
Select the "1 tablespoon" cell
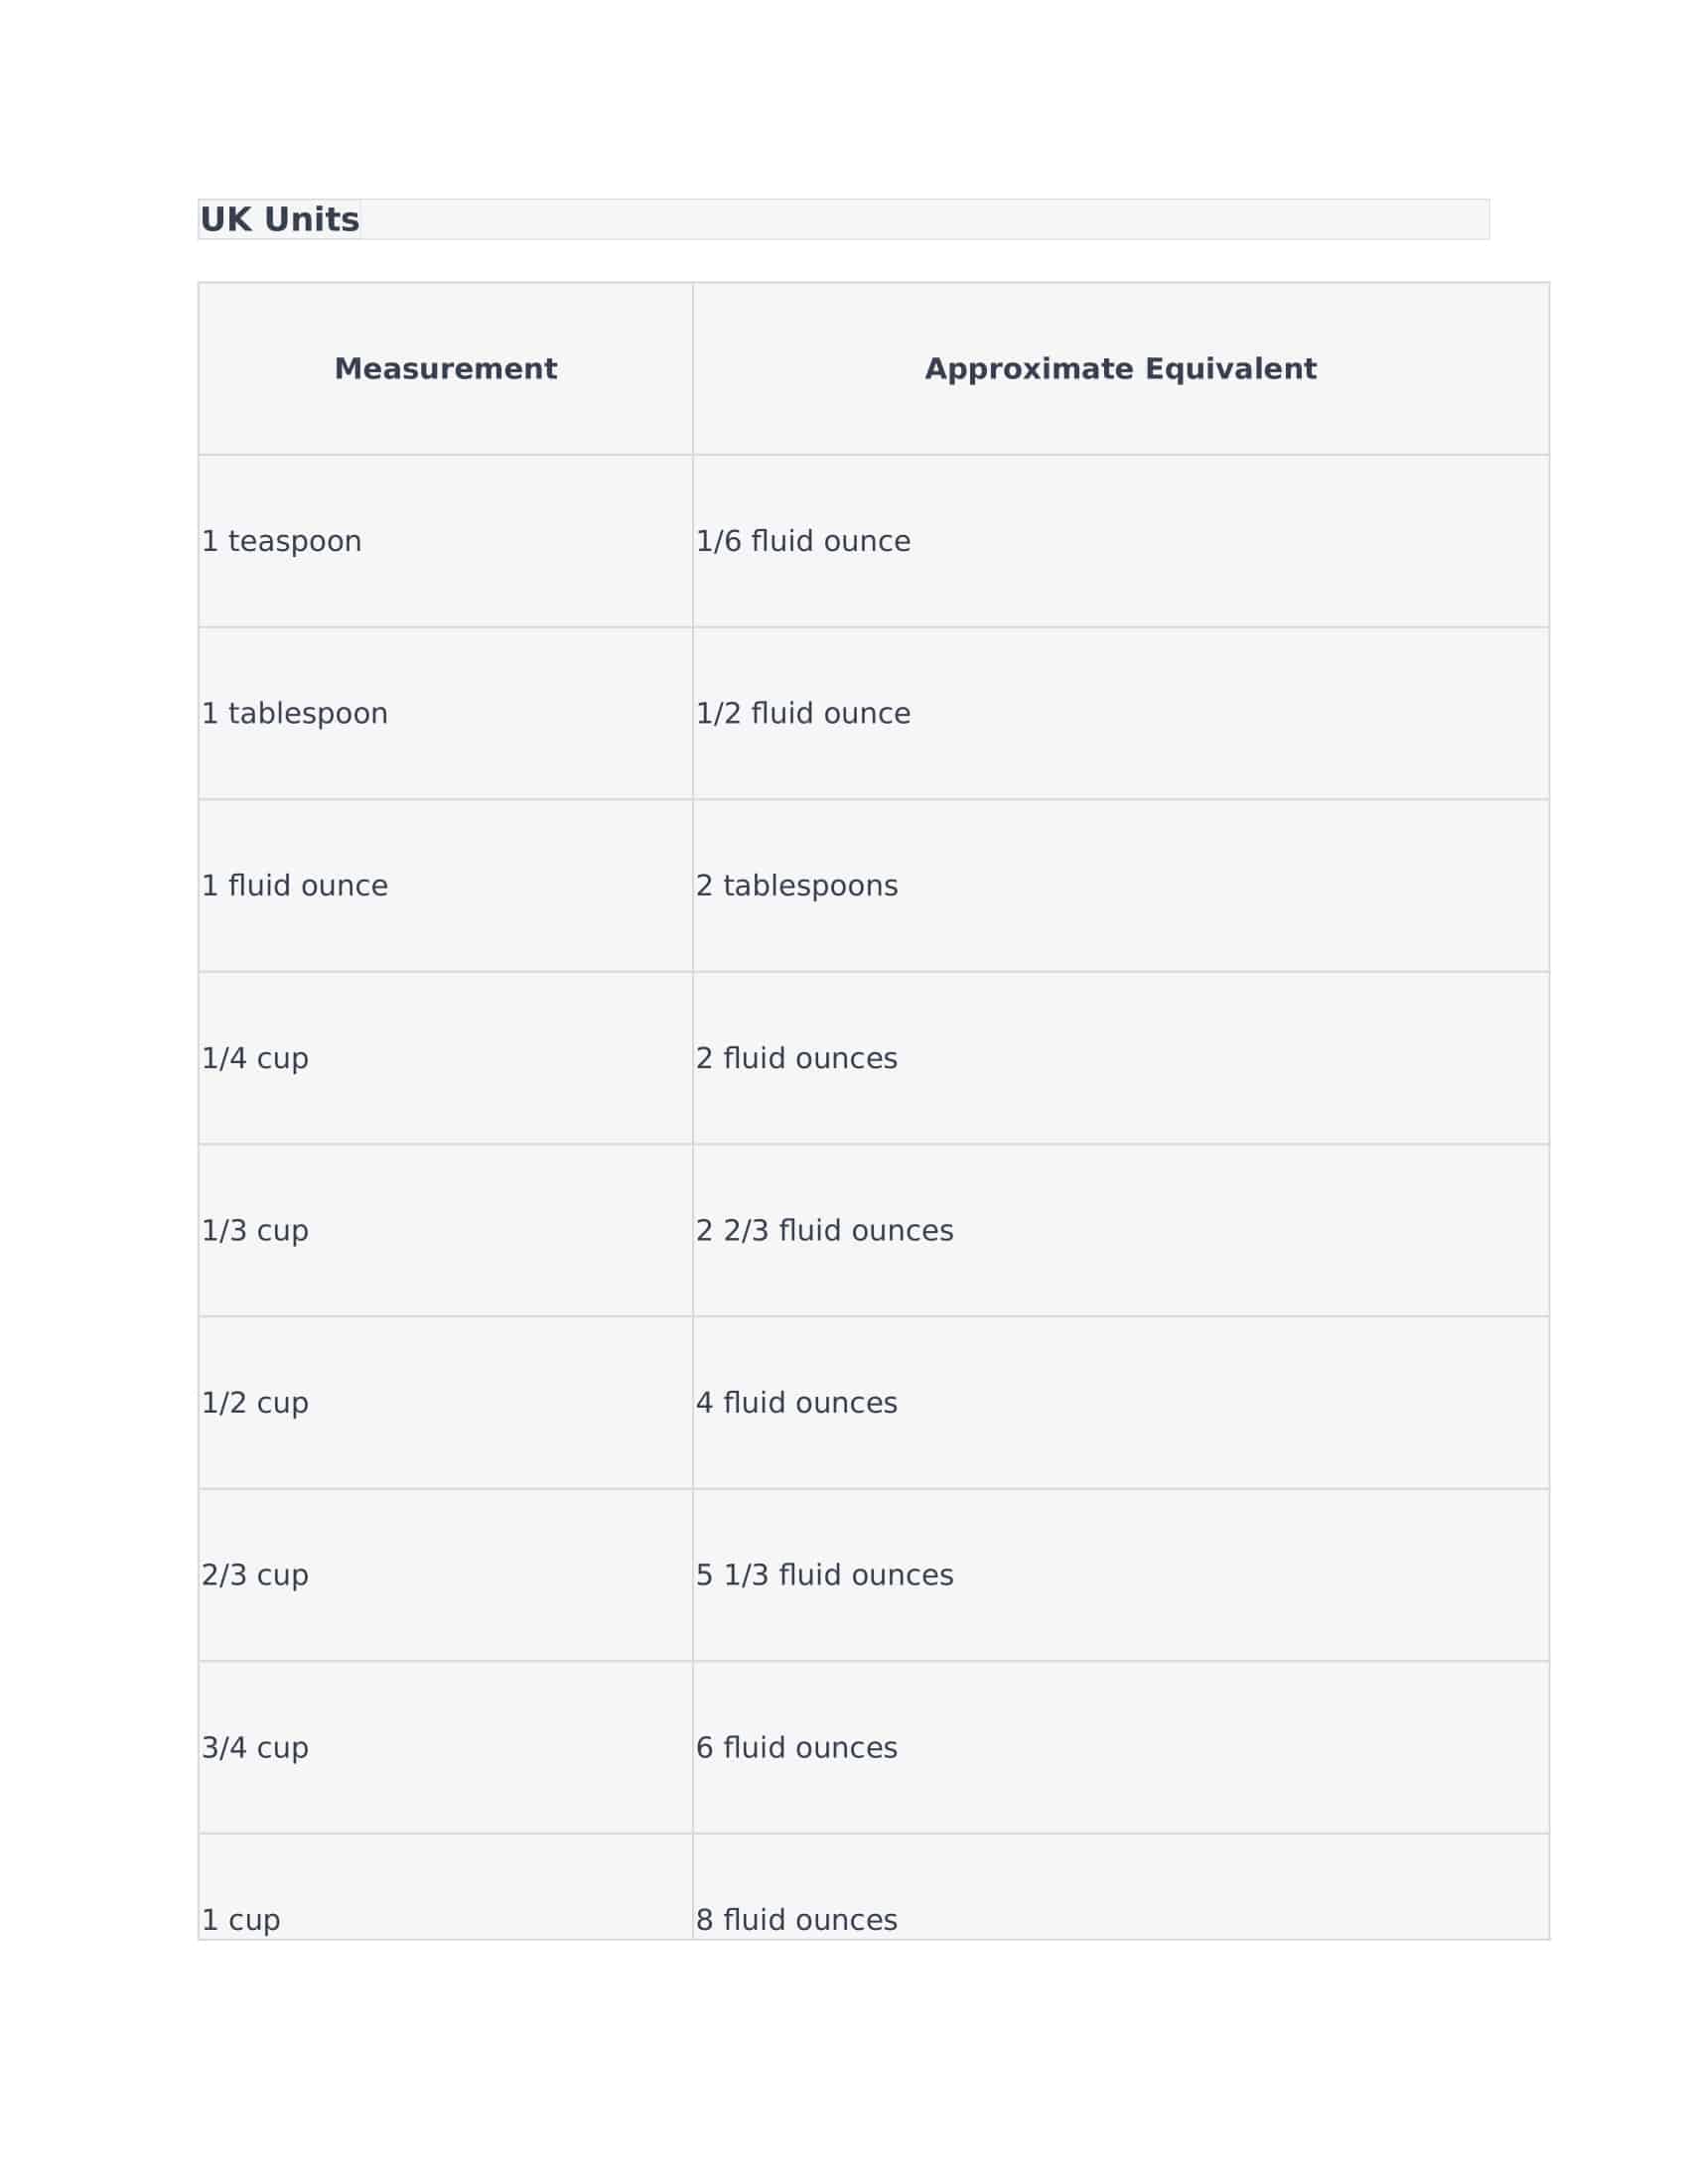(295, 714)
